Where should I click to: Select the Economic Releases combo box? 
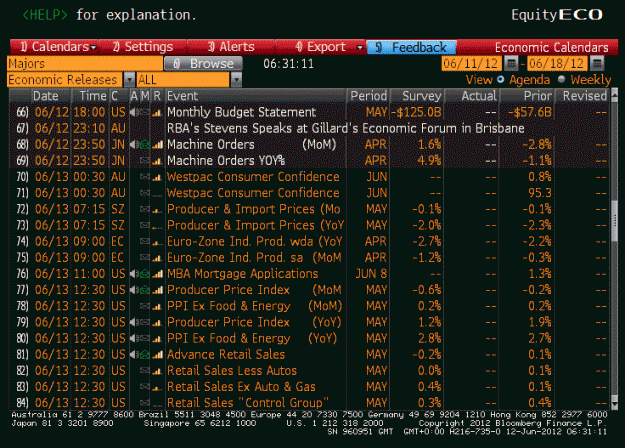(x=65, y=80)
